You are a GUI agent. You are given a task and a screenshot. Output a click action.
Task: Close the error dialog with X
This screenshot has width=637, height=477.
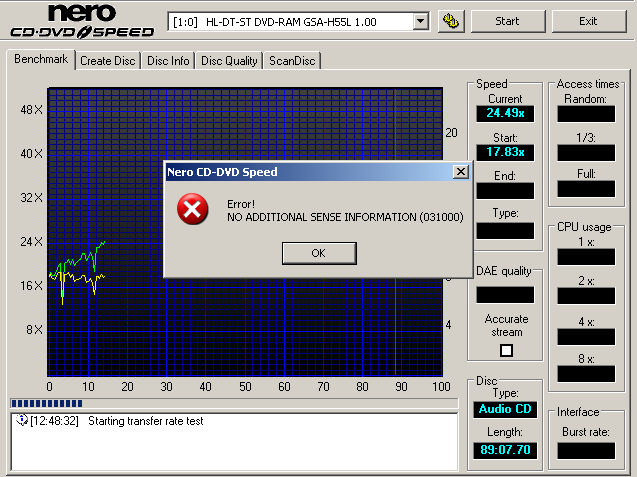coord(461,172)
